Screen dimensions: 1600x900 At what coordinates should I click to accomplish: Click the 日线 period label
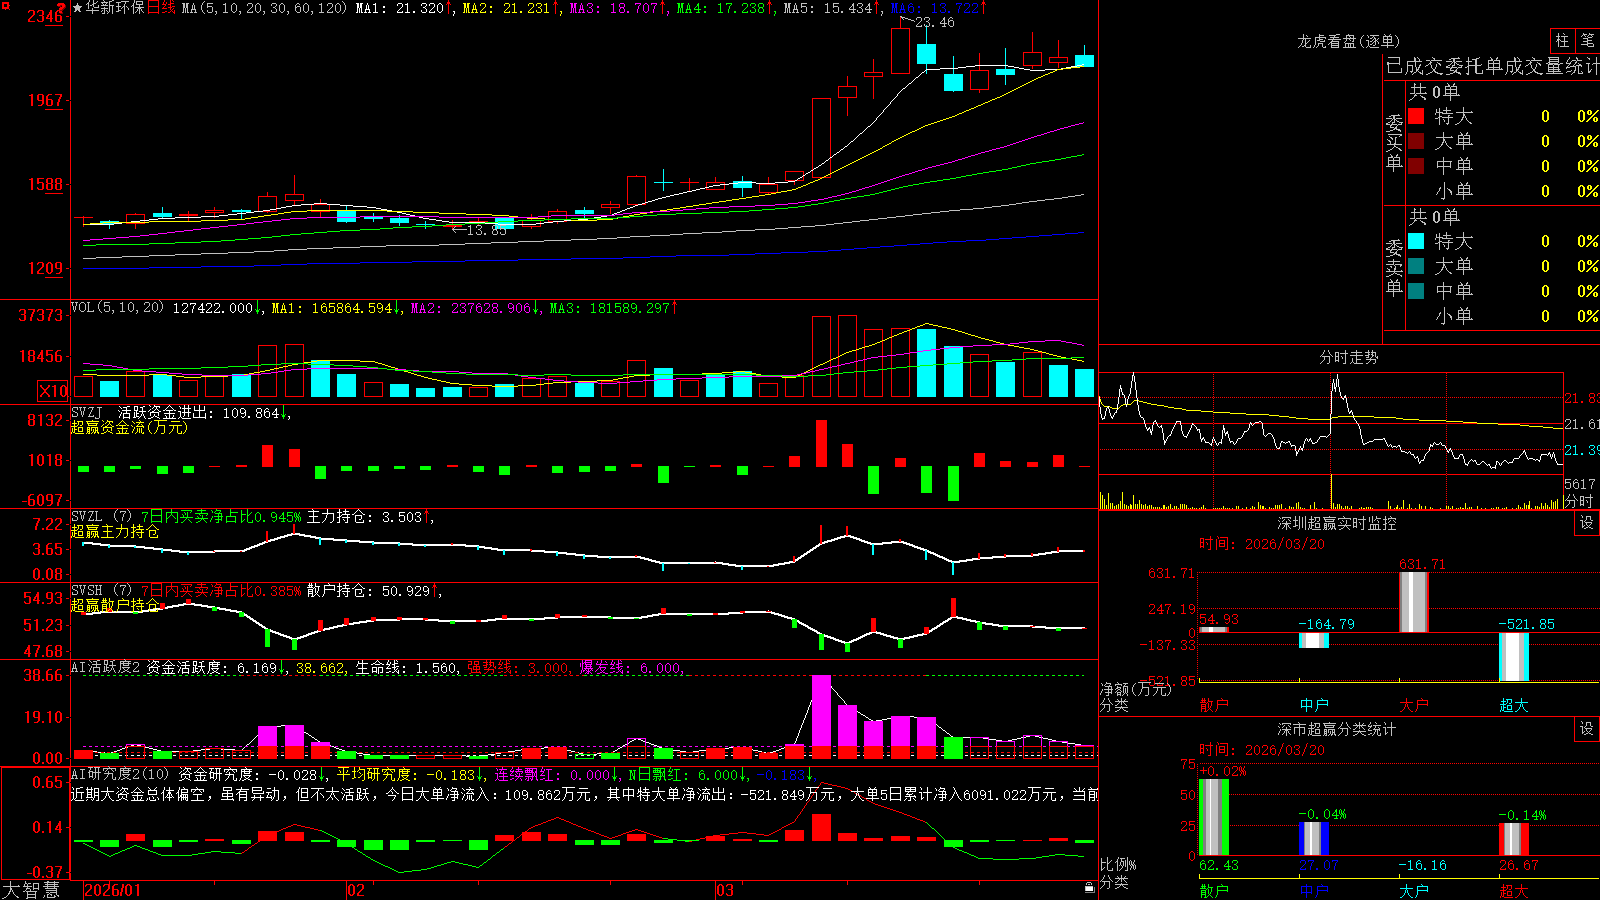[x=161, y=8]
